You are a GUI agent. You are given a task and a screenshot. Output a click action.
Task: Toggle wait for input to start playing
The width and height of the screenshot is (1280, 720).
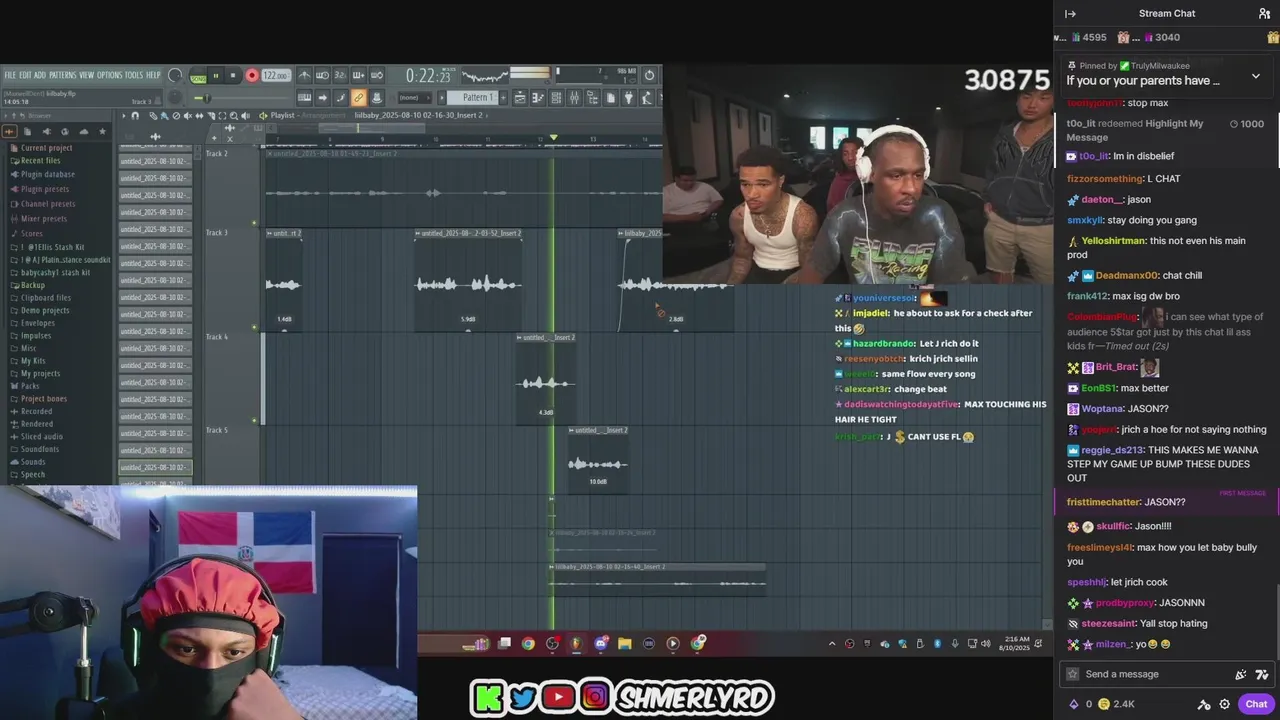322,75
